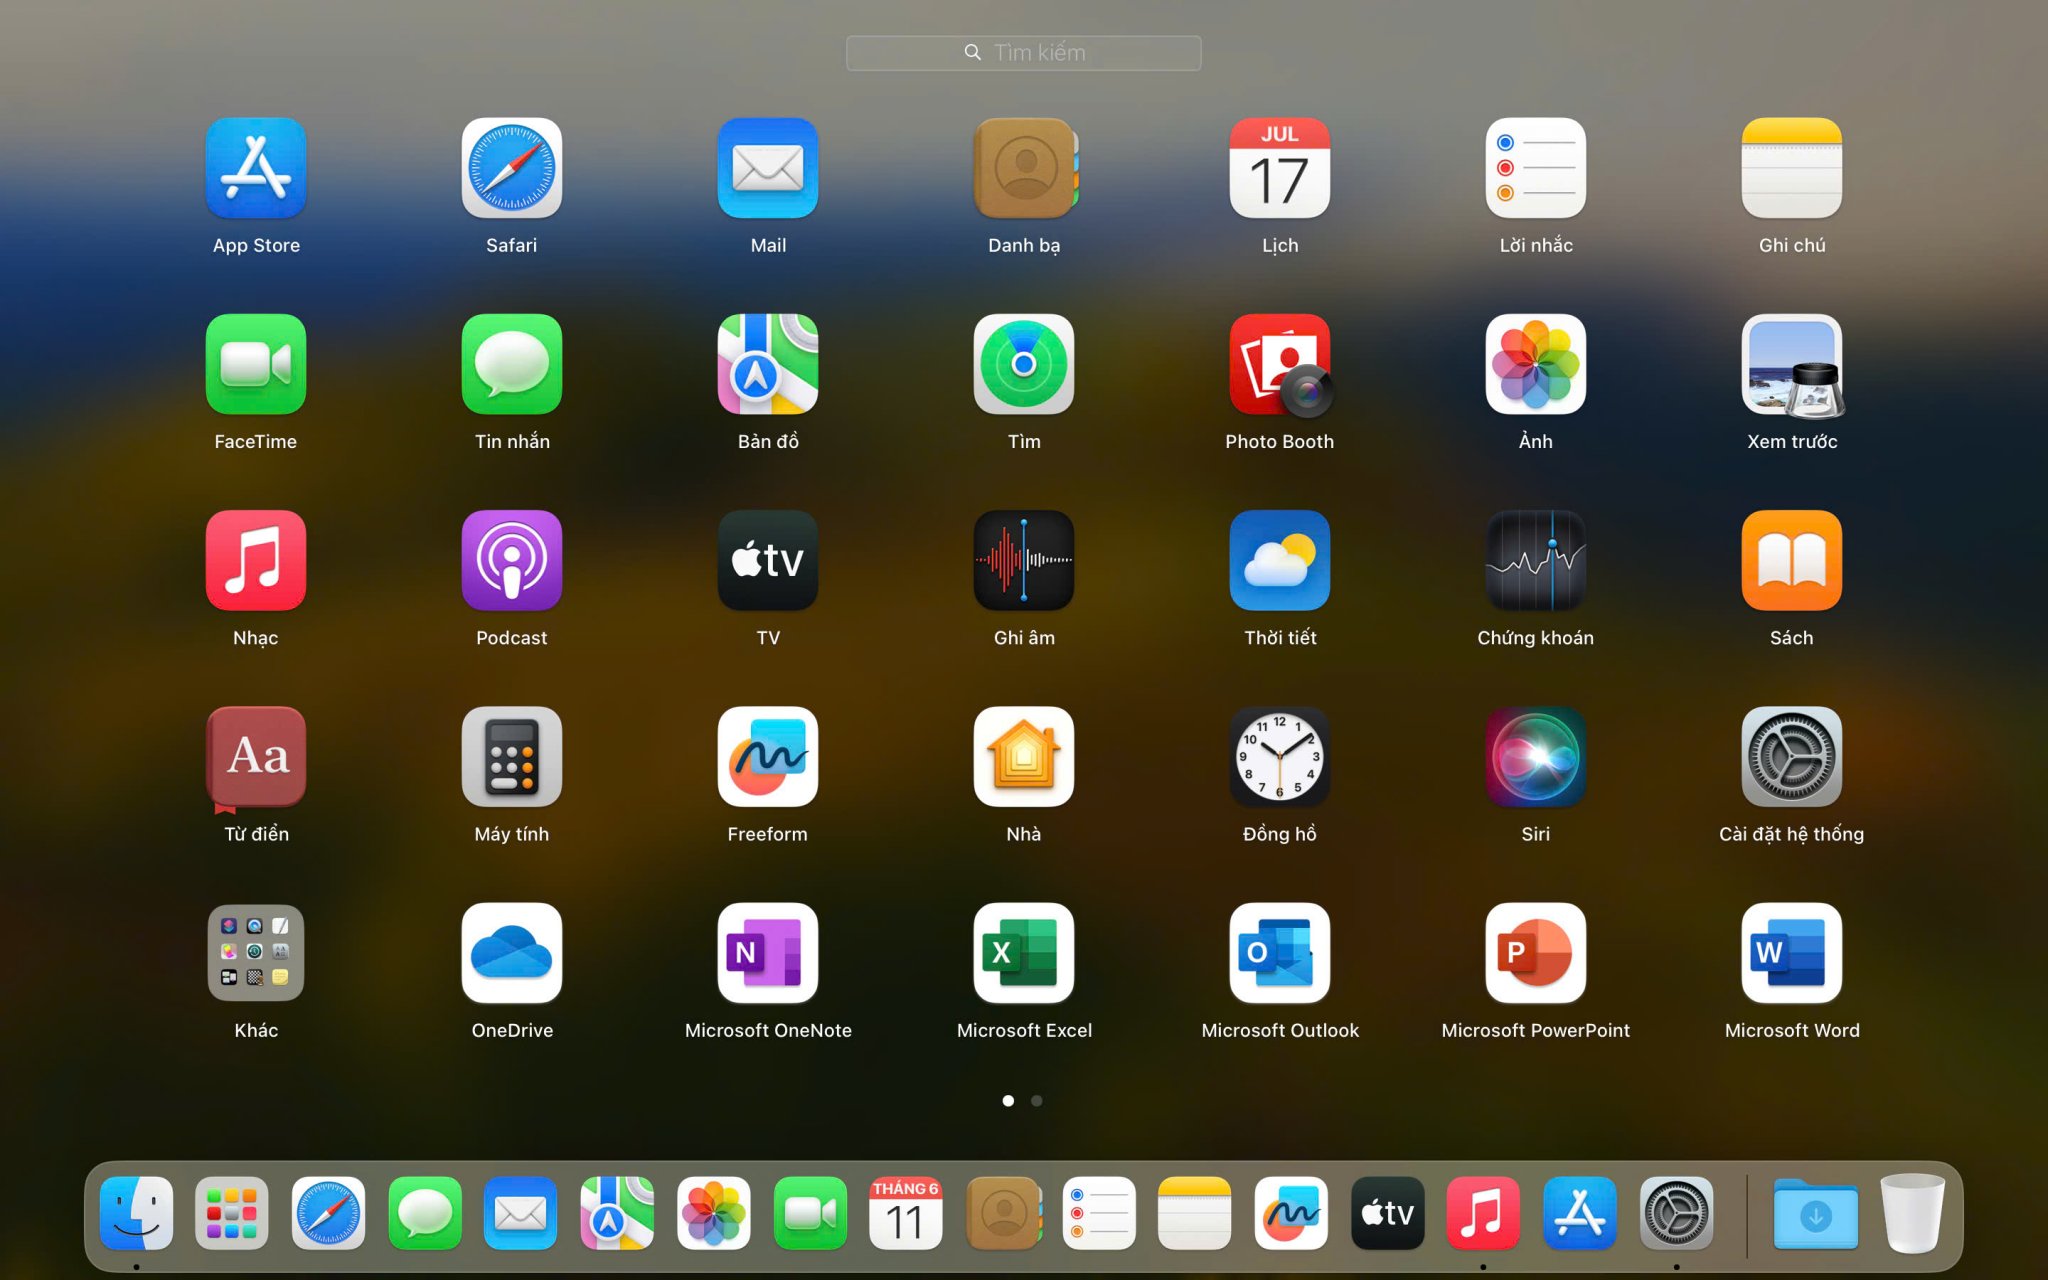
Task: Open the Trash in the Dock
Action: 1912,1213
